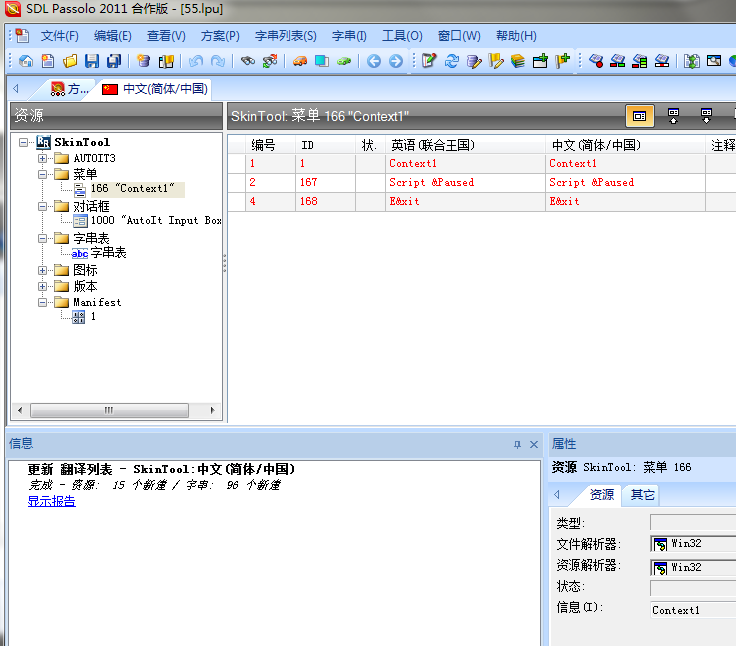Click the picture frame icon in toolbar
736x646 pixels.
714,61
